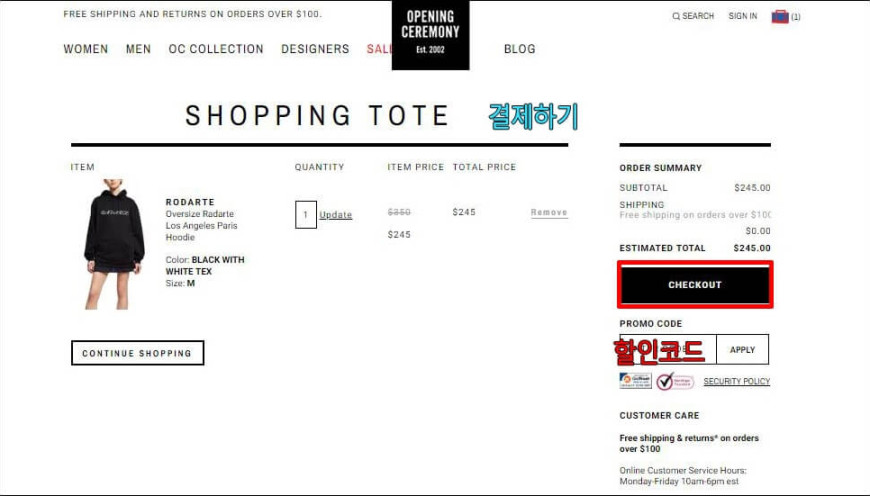The width and height of the screenshot is (870, 496).
Task: Go to the BLOG page
Action: [x=519, y=49]
